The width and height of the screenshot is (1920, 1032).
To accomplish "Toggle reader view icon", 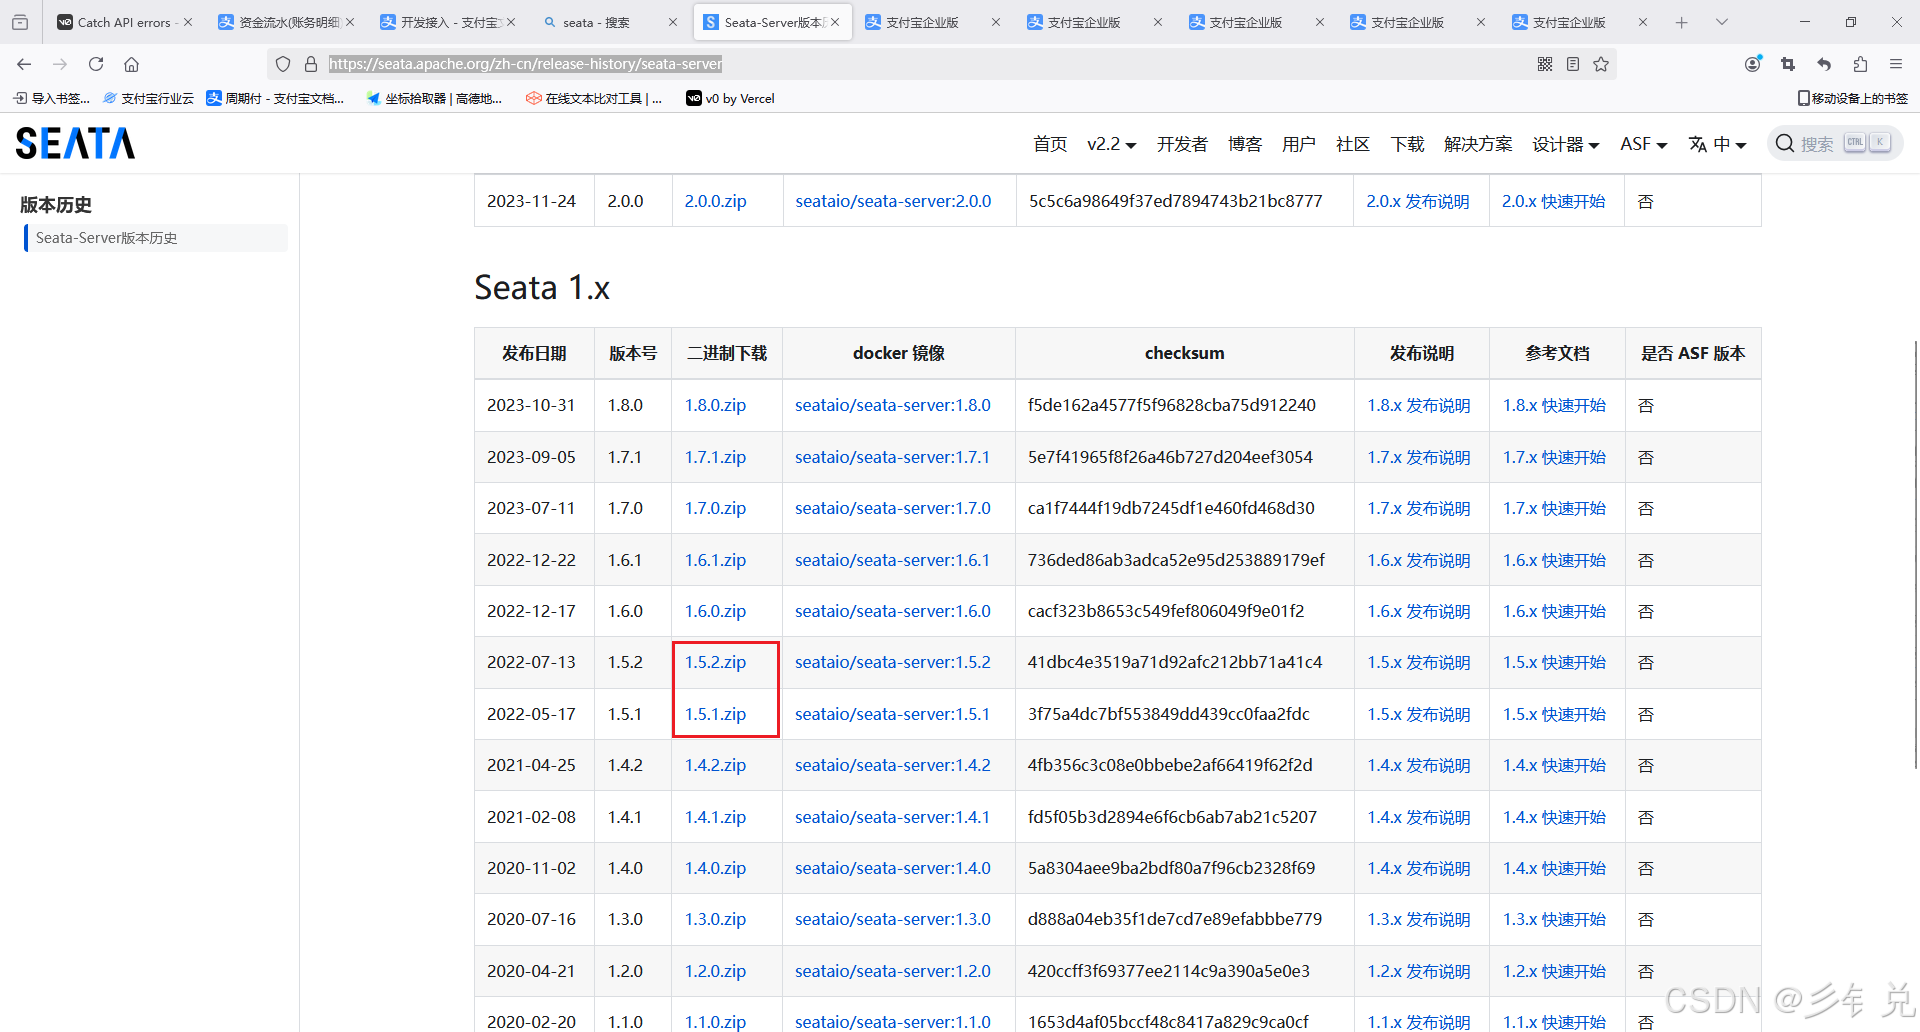I will [1573, 64].
